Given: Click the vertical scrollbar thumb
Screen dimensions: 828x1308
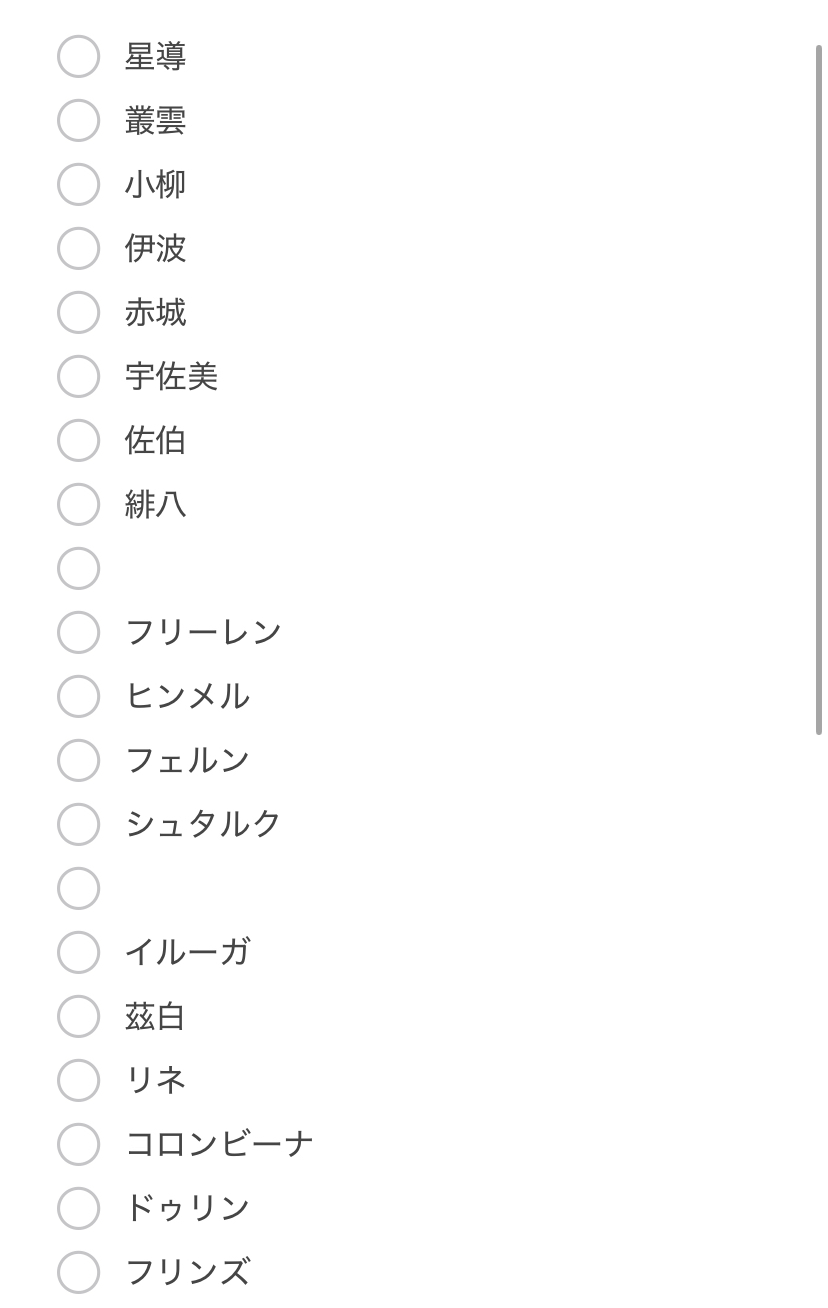Looking at the screenshot, I should [x=819, y=390].
